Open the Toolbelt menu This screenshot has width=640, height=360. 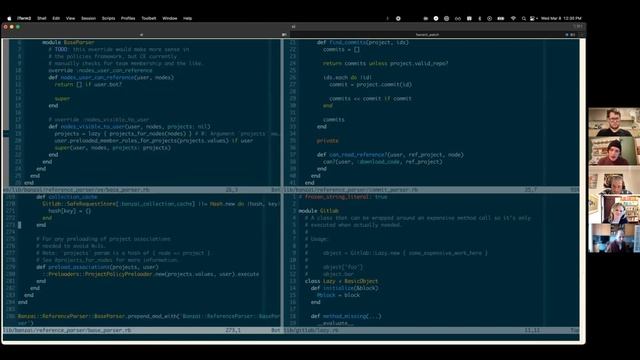[149, 18]
